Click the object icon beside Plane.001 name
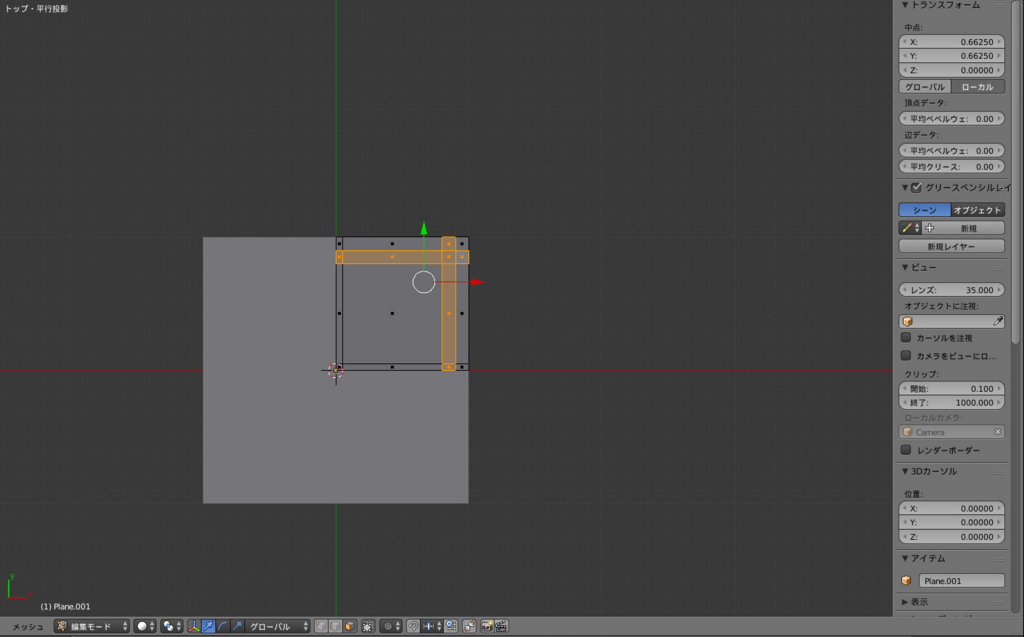This screenshot has height=637, width=1024. [x=906, y=581]
